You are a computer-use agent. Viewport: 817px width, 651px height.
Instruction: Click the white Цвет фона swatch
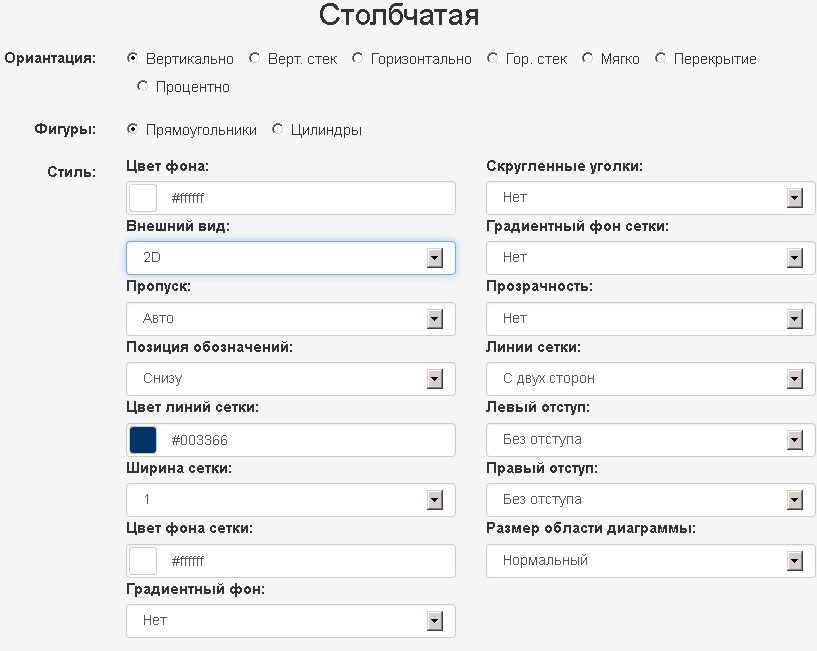143,198
